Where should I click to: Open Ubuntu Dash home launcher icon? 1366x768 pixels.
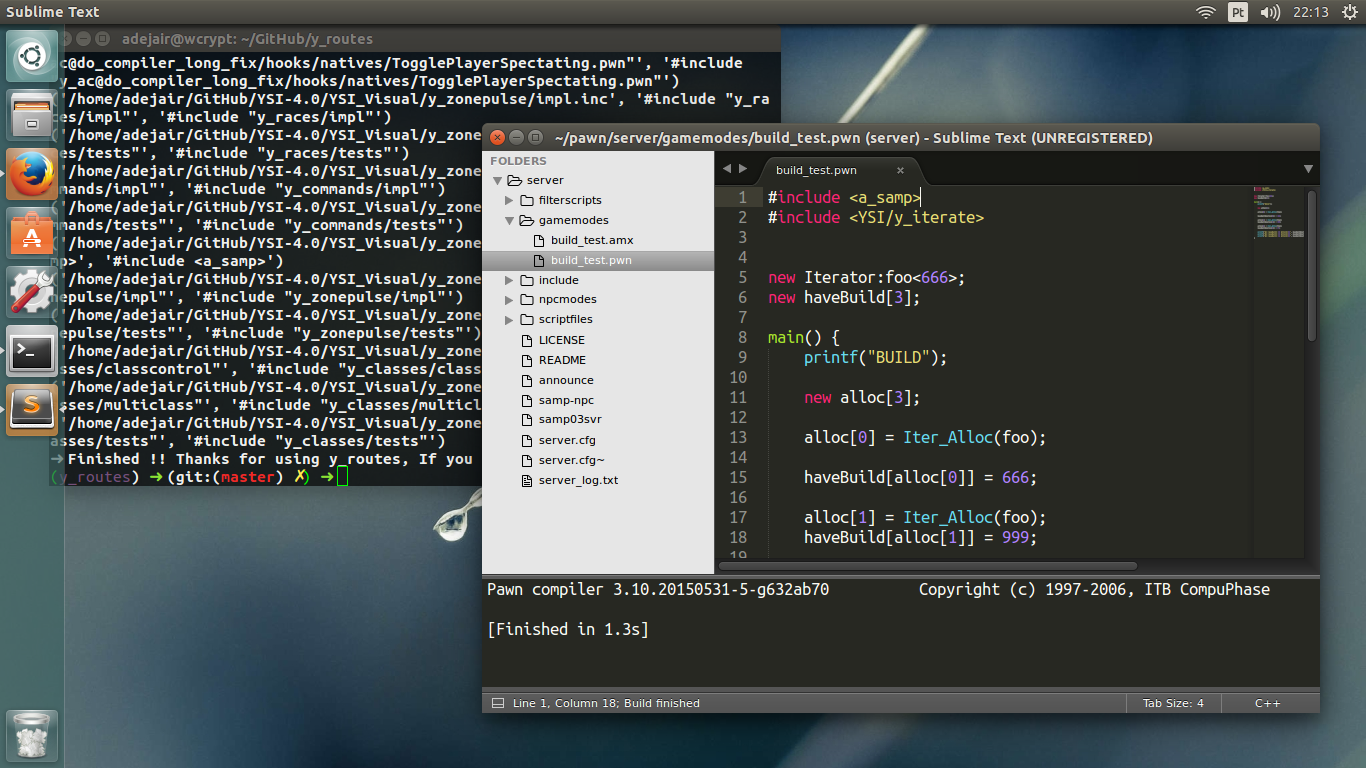[x=32, y=56]
